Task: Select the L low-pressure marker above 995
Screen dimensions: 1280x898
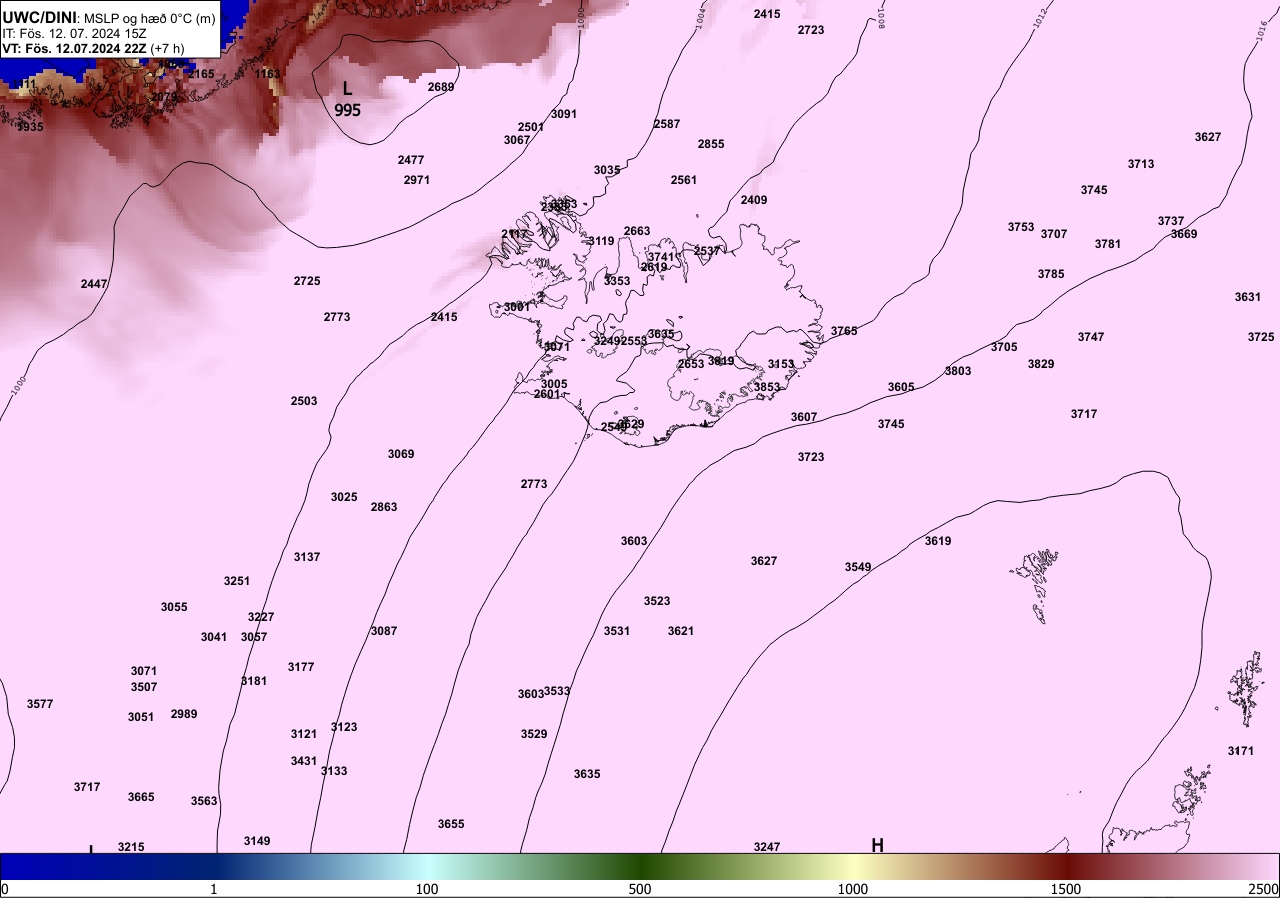Action: 347,88
